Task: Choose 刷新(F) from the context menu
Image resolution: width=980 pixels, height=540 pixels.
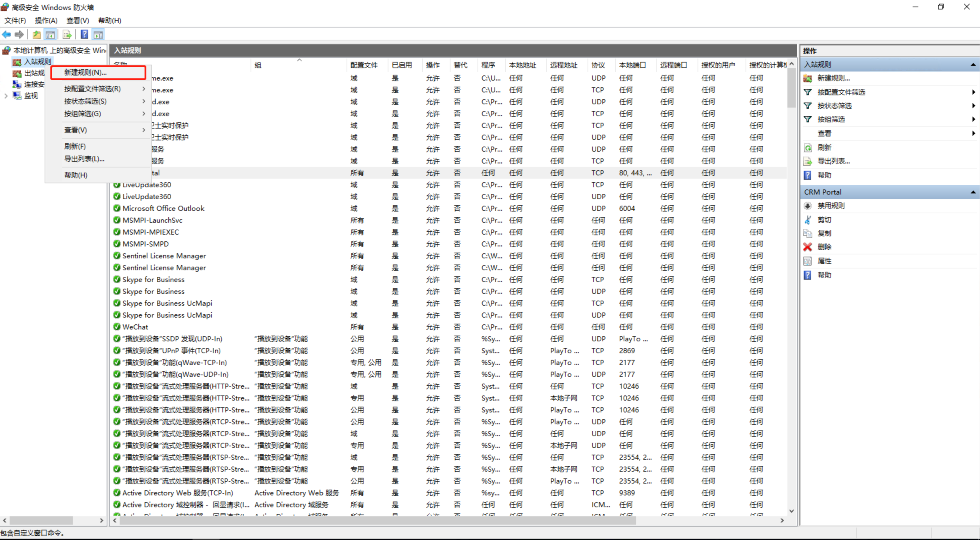Action: (x=98, y=146)
